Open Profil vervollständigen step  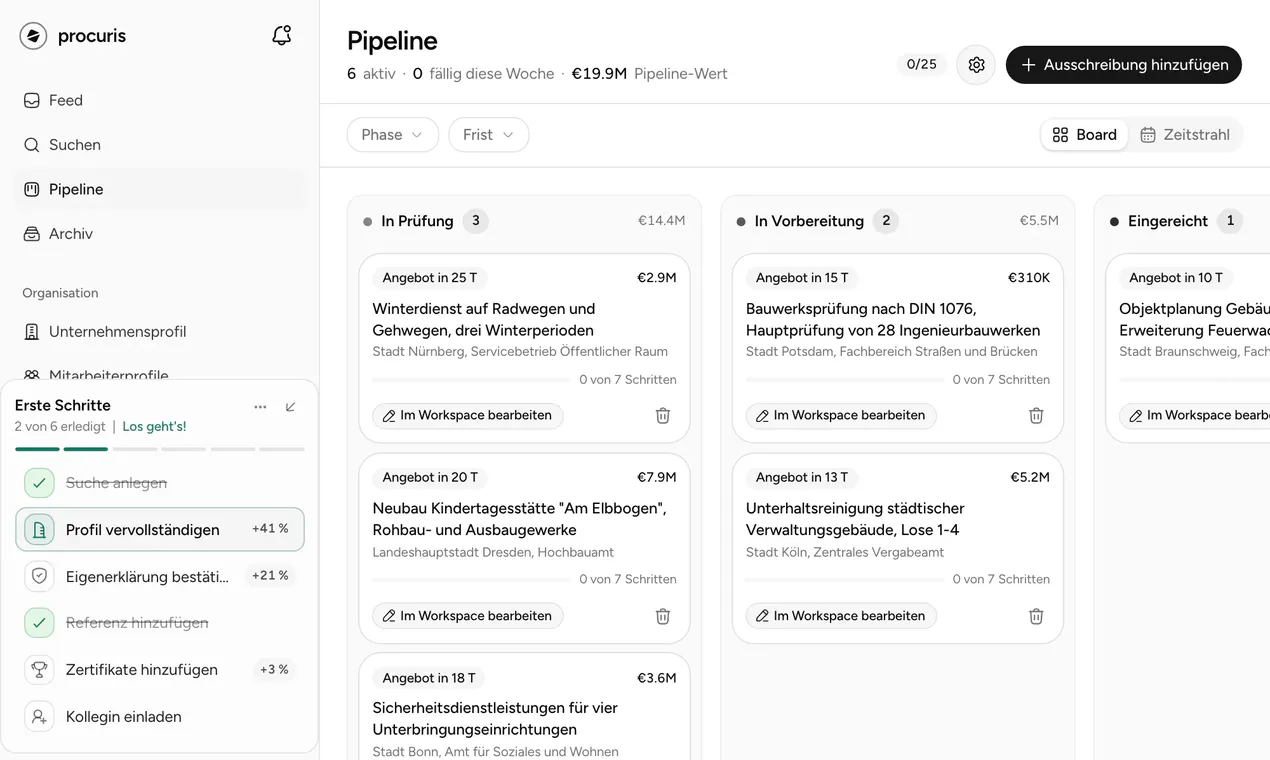(160, 530)
